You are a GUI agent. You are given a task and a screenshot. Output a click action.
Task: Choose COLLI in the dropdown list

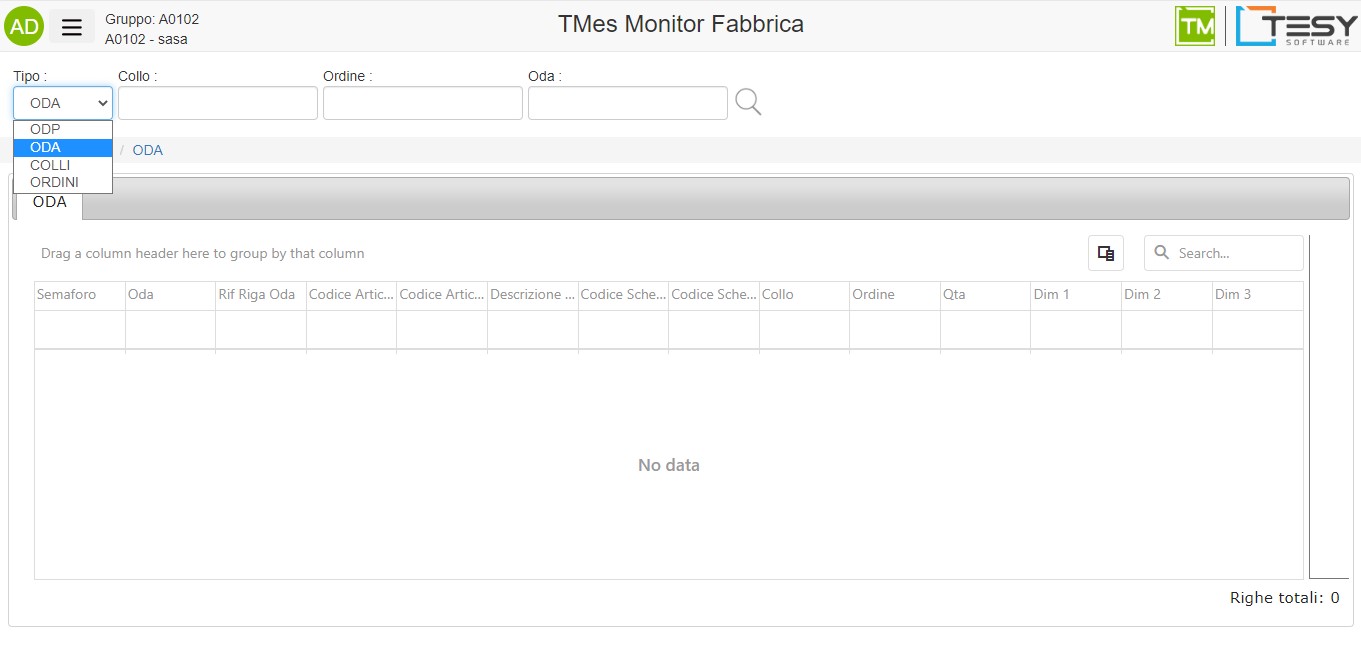coord(50,165)
